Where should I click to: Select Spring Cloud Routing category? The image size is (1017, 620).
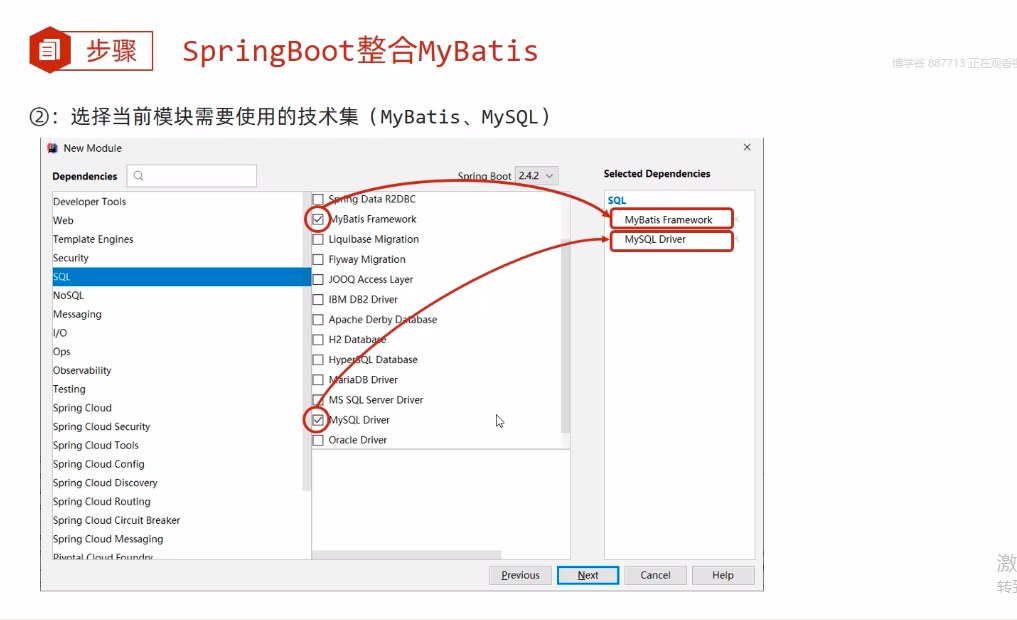[177, 503]
